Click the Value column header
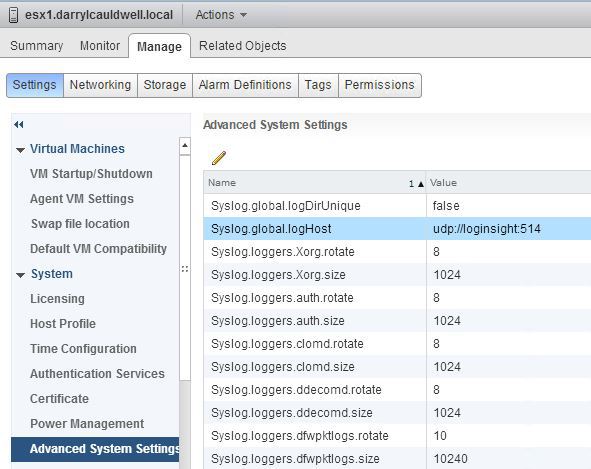Viewport: 591px width, 469px height. tap(508, 183)
